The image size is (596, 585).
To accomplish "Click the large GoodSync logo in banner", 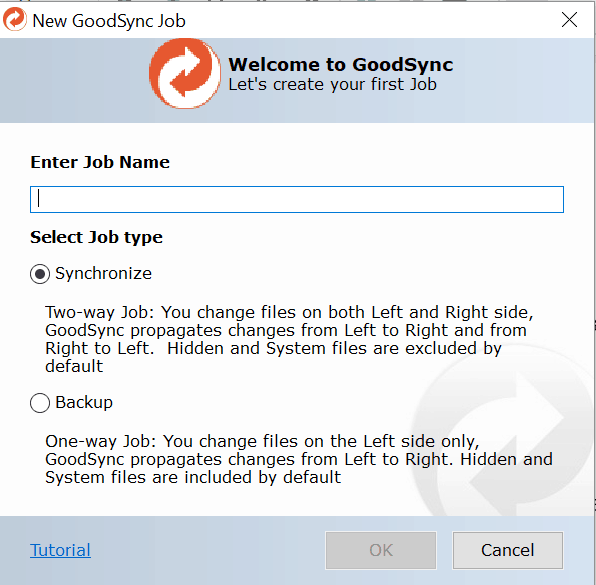I will tap(185, 73).
